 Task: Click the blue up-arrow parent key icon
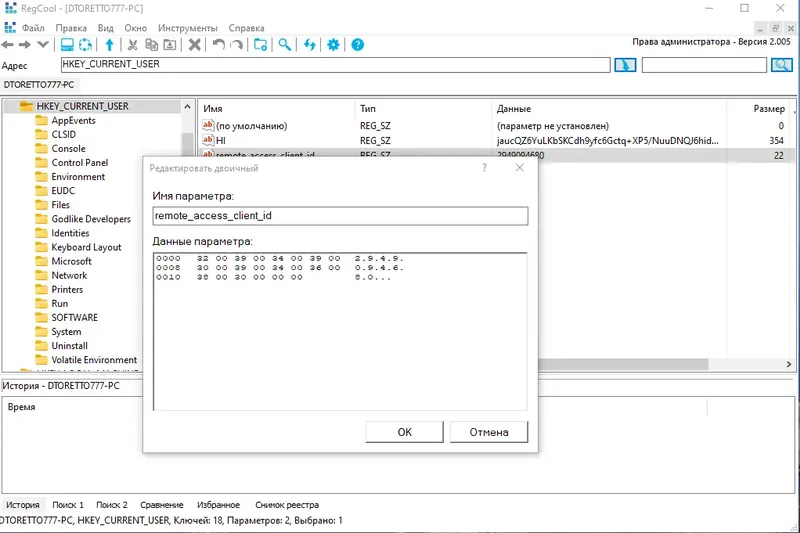(x=109, y=45)
